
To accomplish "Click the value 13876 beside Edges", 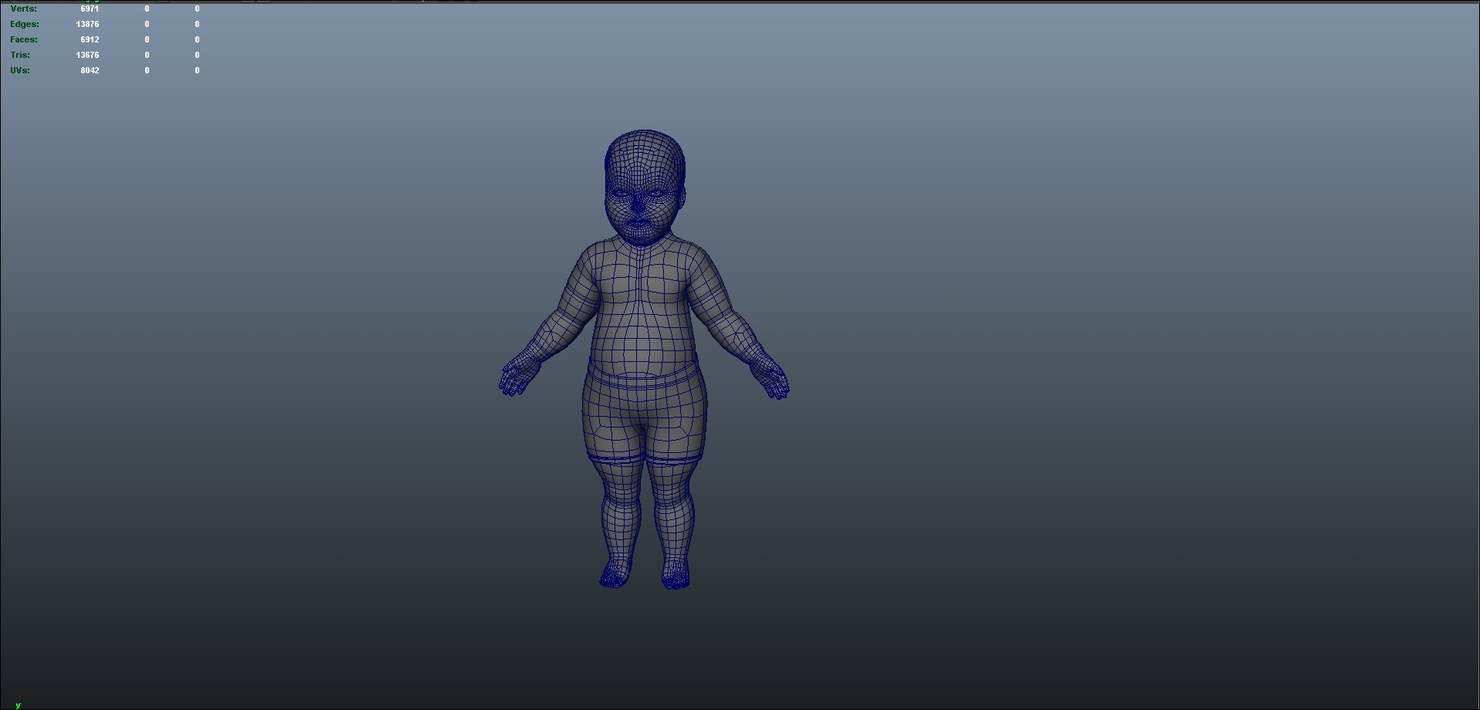I will (88, 23).
